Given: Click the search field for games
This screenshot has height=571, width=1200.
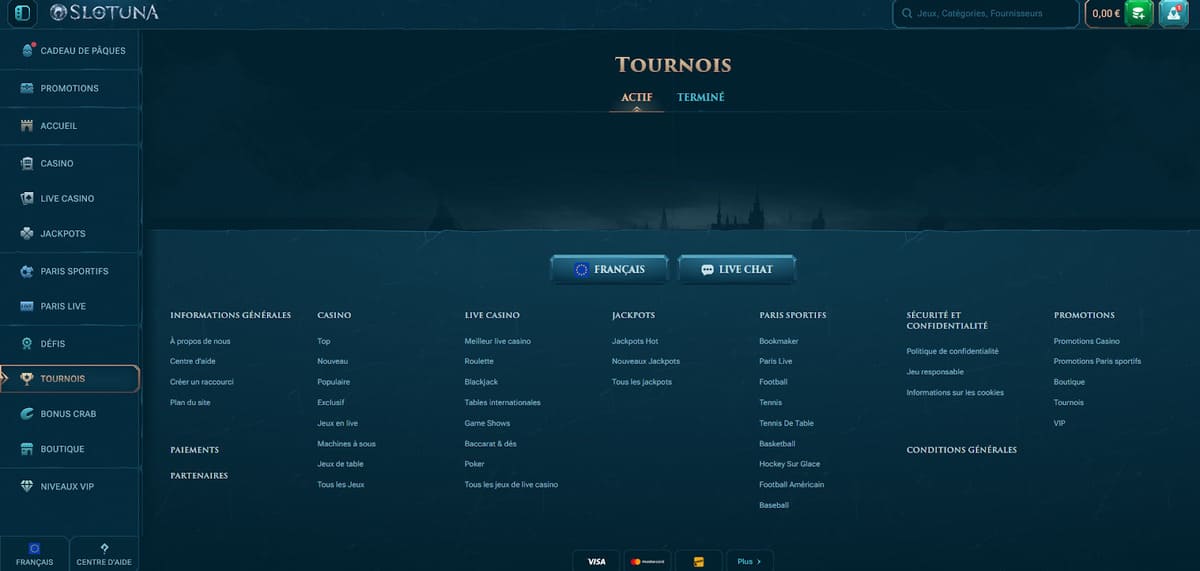Looking at the screenshot, I should tap(985, 14).
